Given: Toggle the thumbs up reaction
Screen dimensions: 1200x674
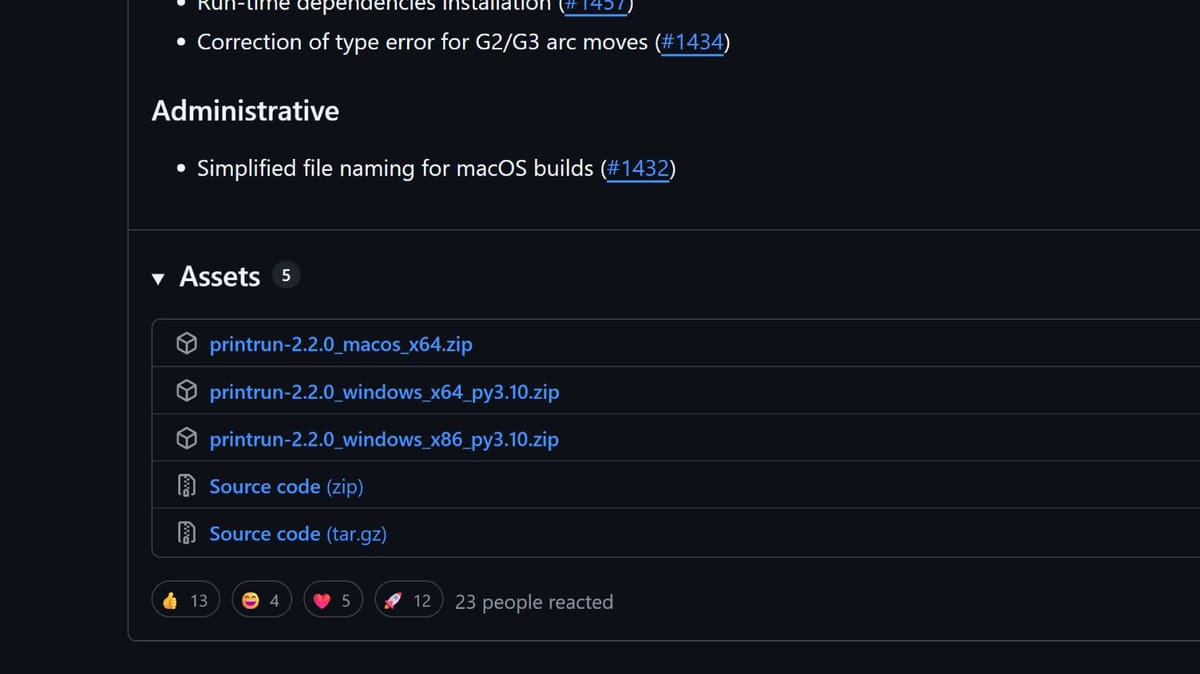Looking at the screenshot, I should pyautogui.click(x=187, y=600).
